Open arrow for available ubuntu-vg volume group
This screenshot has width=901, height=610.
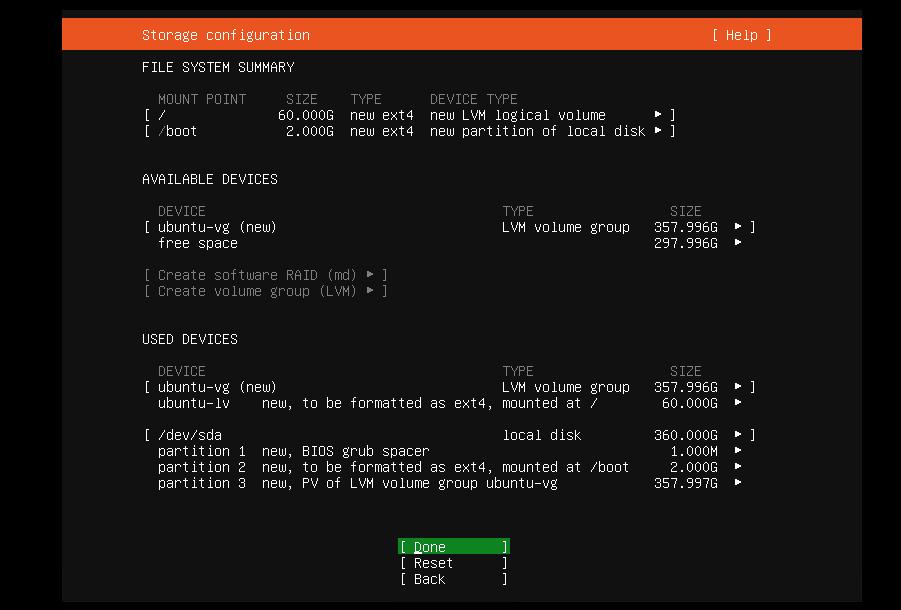(x=738, y=227)
